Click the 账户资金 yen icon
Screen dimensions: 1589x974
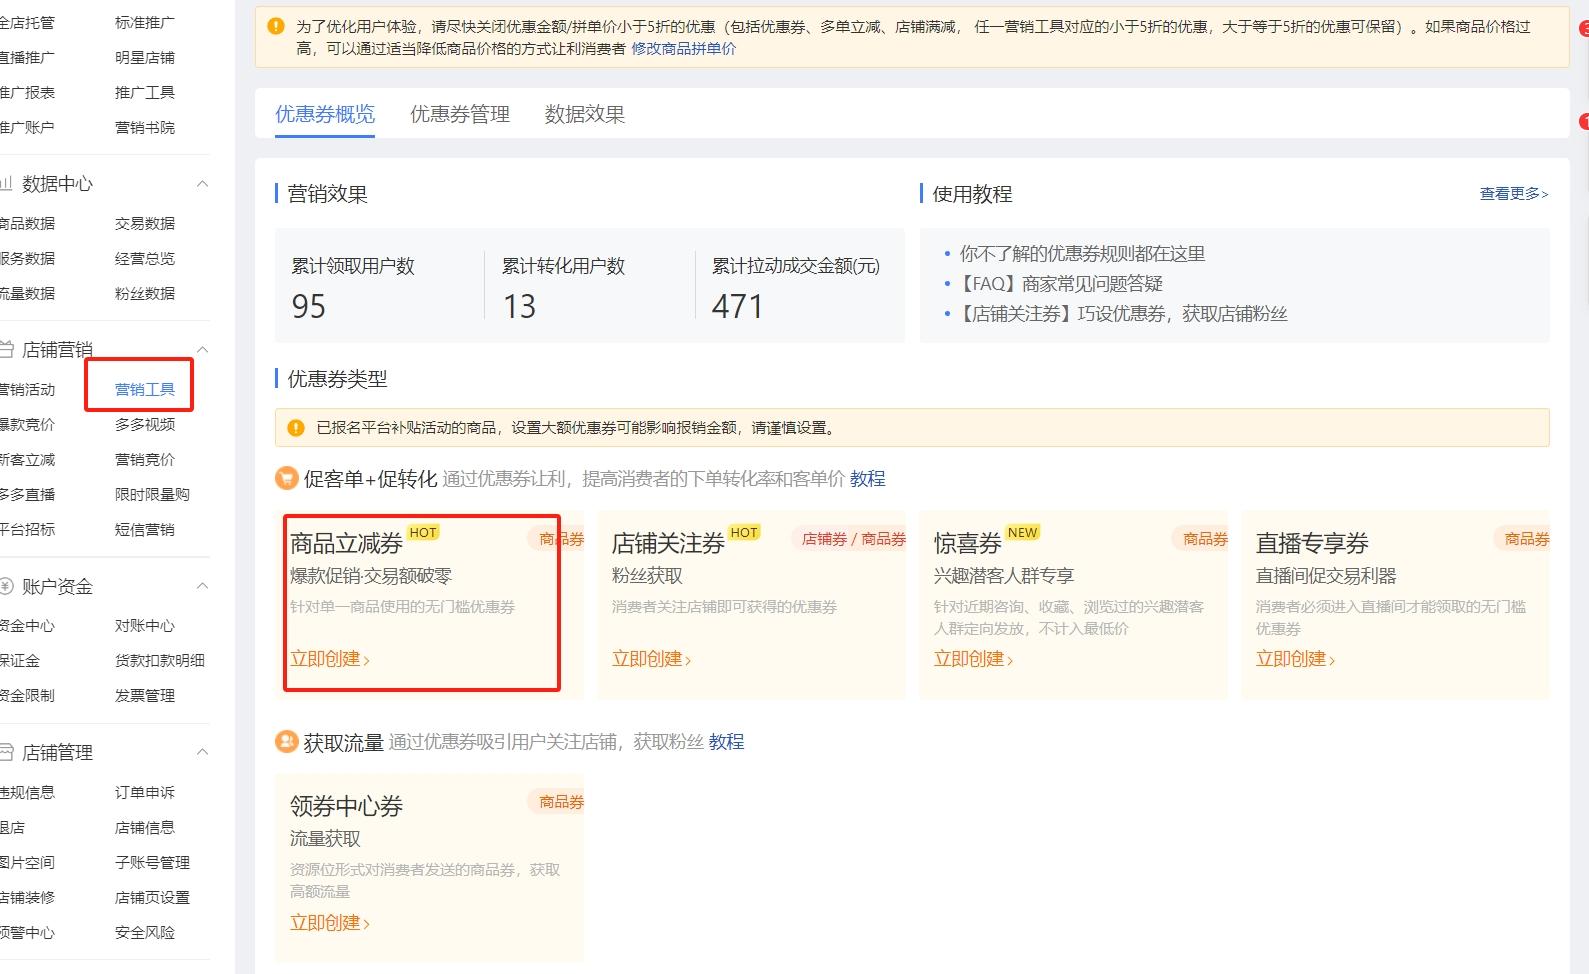(x=6, y=586)
